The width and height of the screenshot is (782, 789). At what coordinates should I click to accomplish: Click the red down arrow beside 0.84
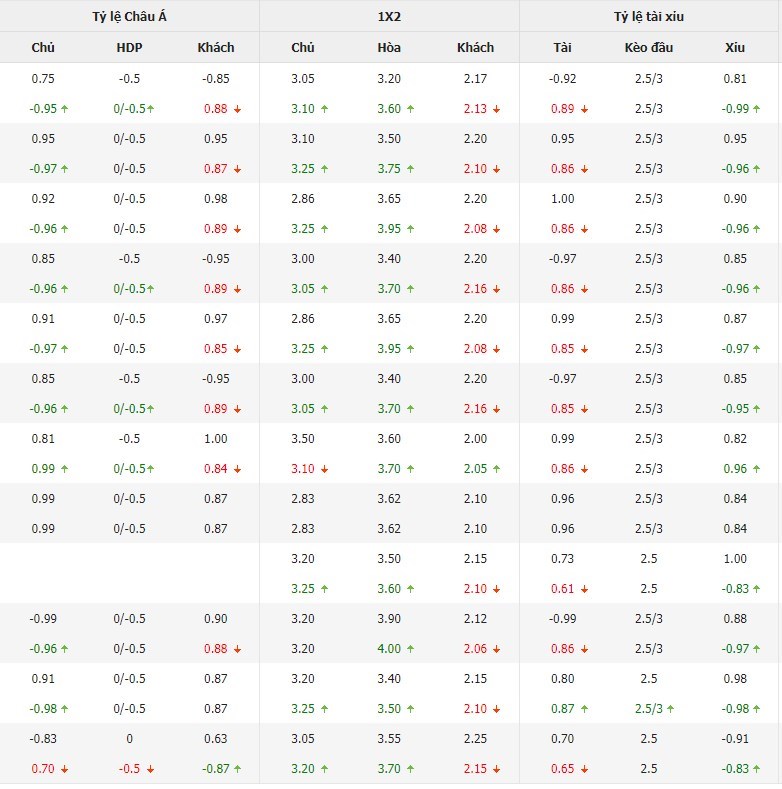[x=238, y=469]
